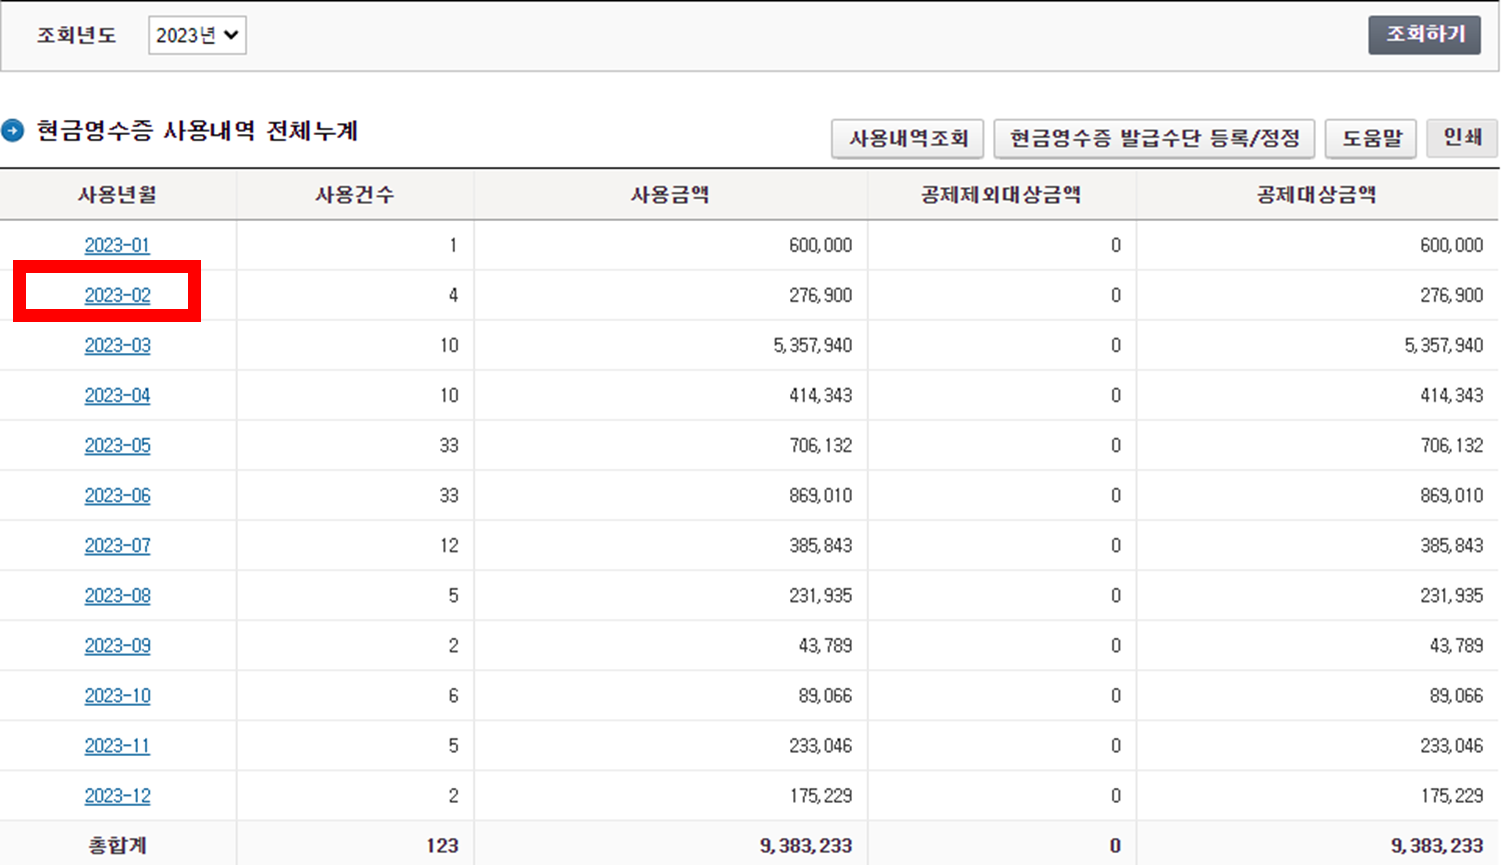
Task: Open the 2023-12 month link
Action: click(117, 795)
